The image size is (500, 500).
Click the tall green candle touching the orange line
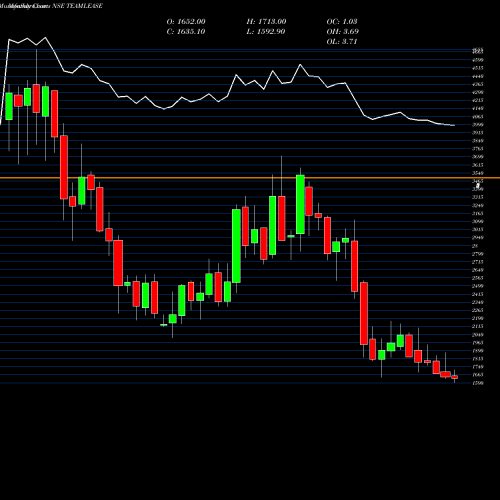[x=300, y=204]
